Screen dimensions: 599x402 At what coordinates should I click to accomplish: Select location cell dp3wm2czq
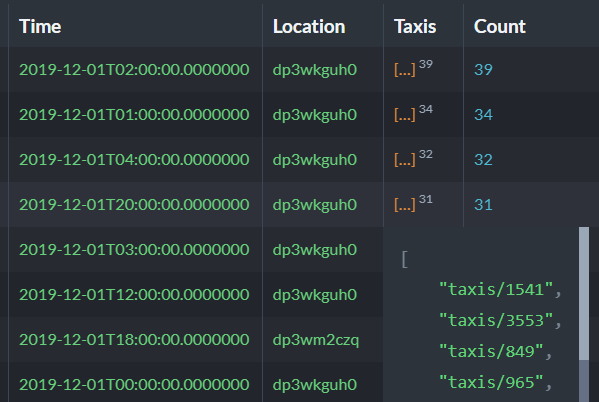pos(316,340)
